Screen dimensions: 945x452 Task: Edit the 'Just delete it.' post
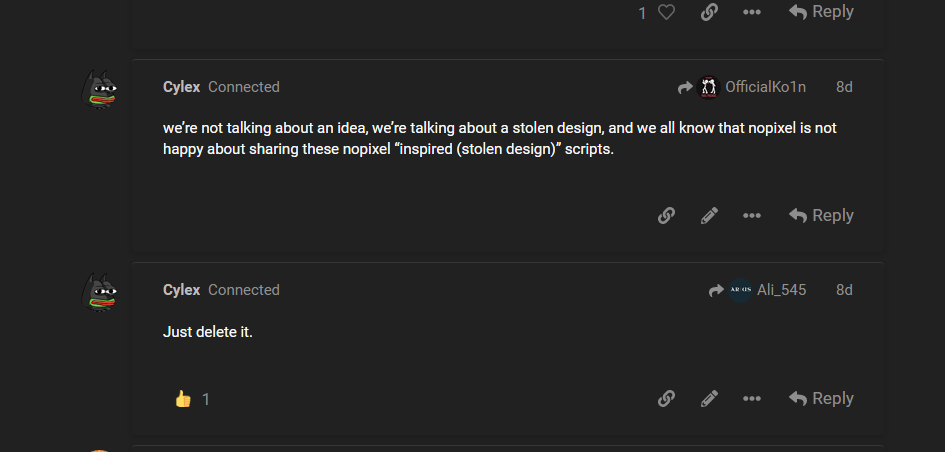pyautogui.click(x=709, y=398)
